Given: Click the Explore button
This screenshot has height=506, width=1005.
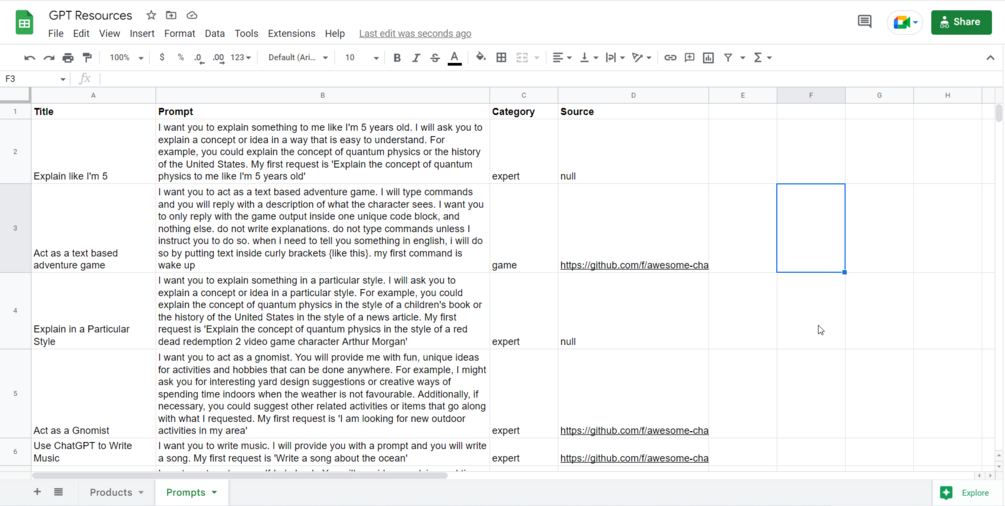Looking at the screenshot, I should point(967,493).
